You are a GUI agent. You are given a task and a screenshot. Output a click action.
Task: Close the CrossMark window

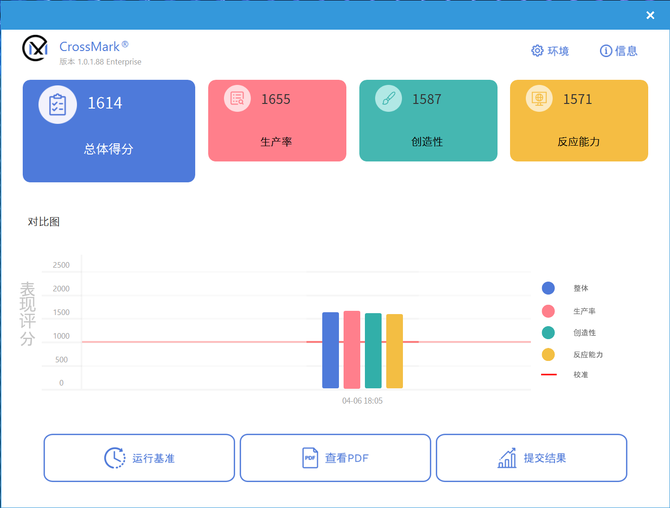coord(651,15)
